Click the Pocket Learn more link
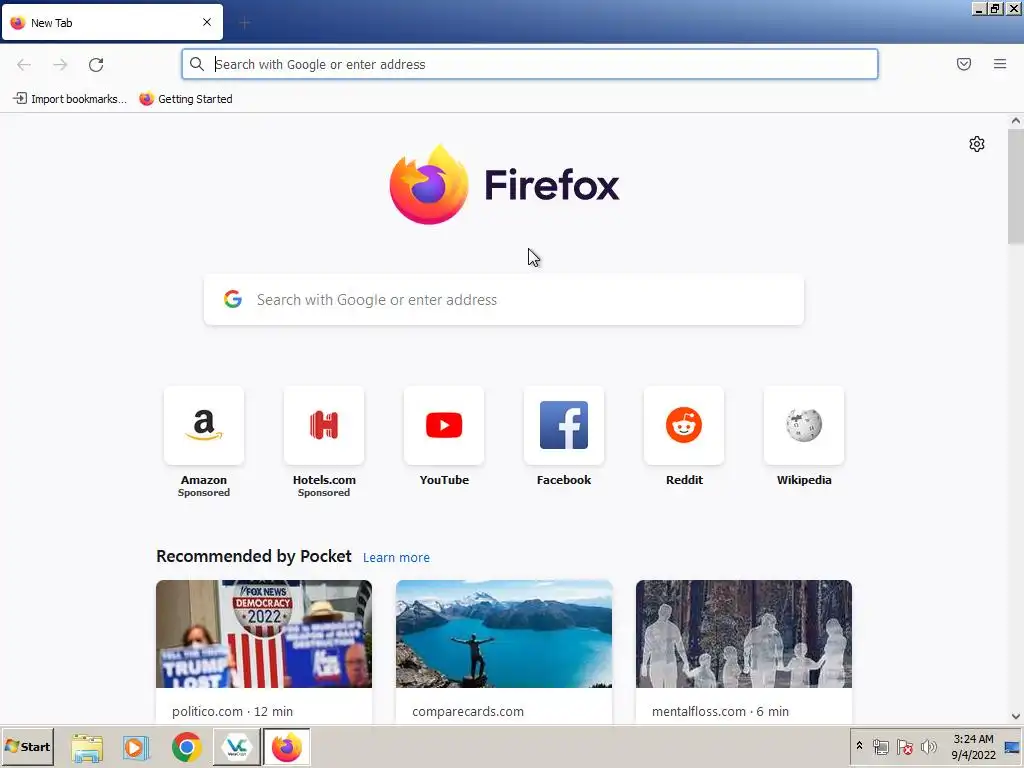The image size is (1024, 768). point(396,558)
